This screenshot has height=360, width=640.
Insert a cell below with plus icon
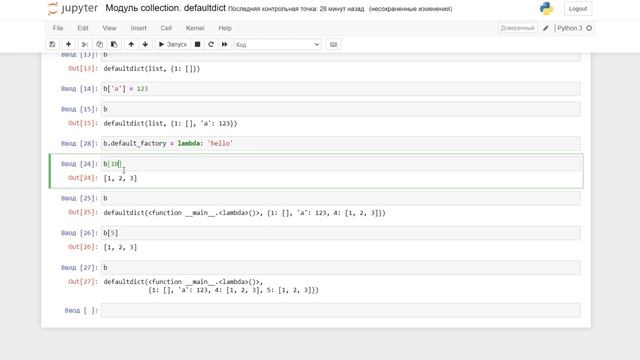pyautogui.click(x=68, y=44)
